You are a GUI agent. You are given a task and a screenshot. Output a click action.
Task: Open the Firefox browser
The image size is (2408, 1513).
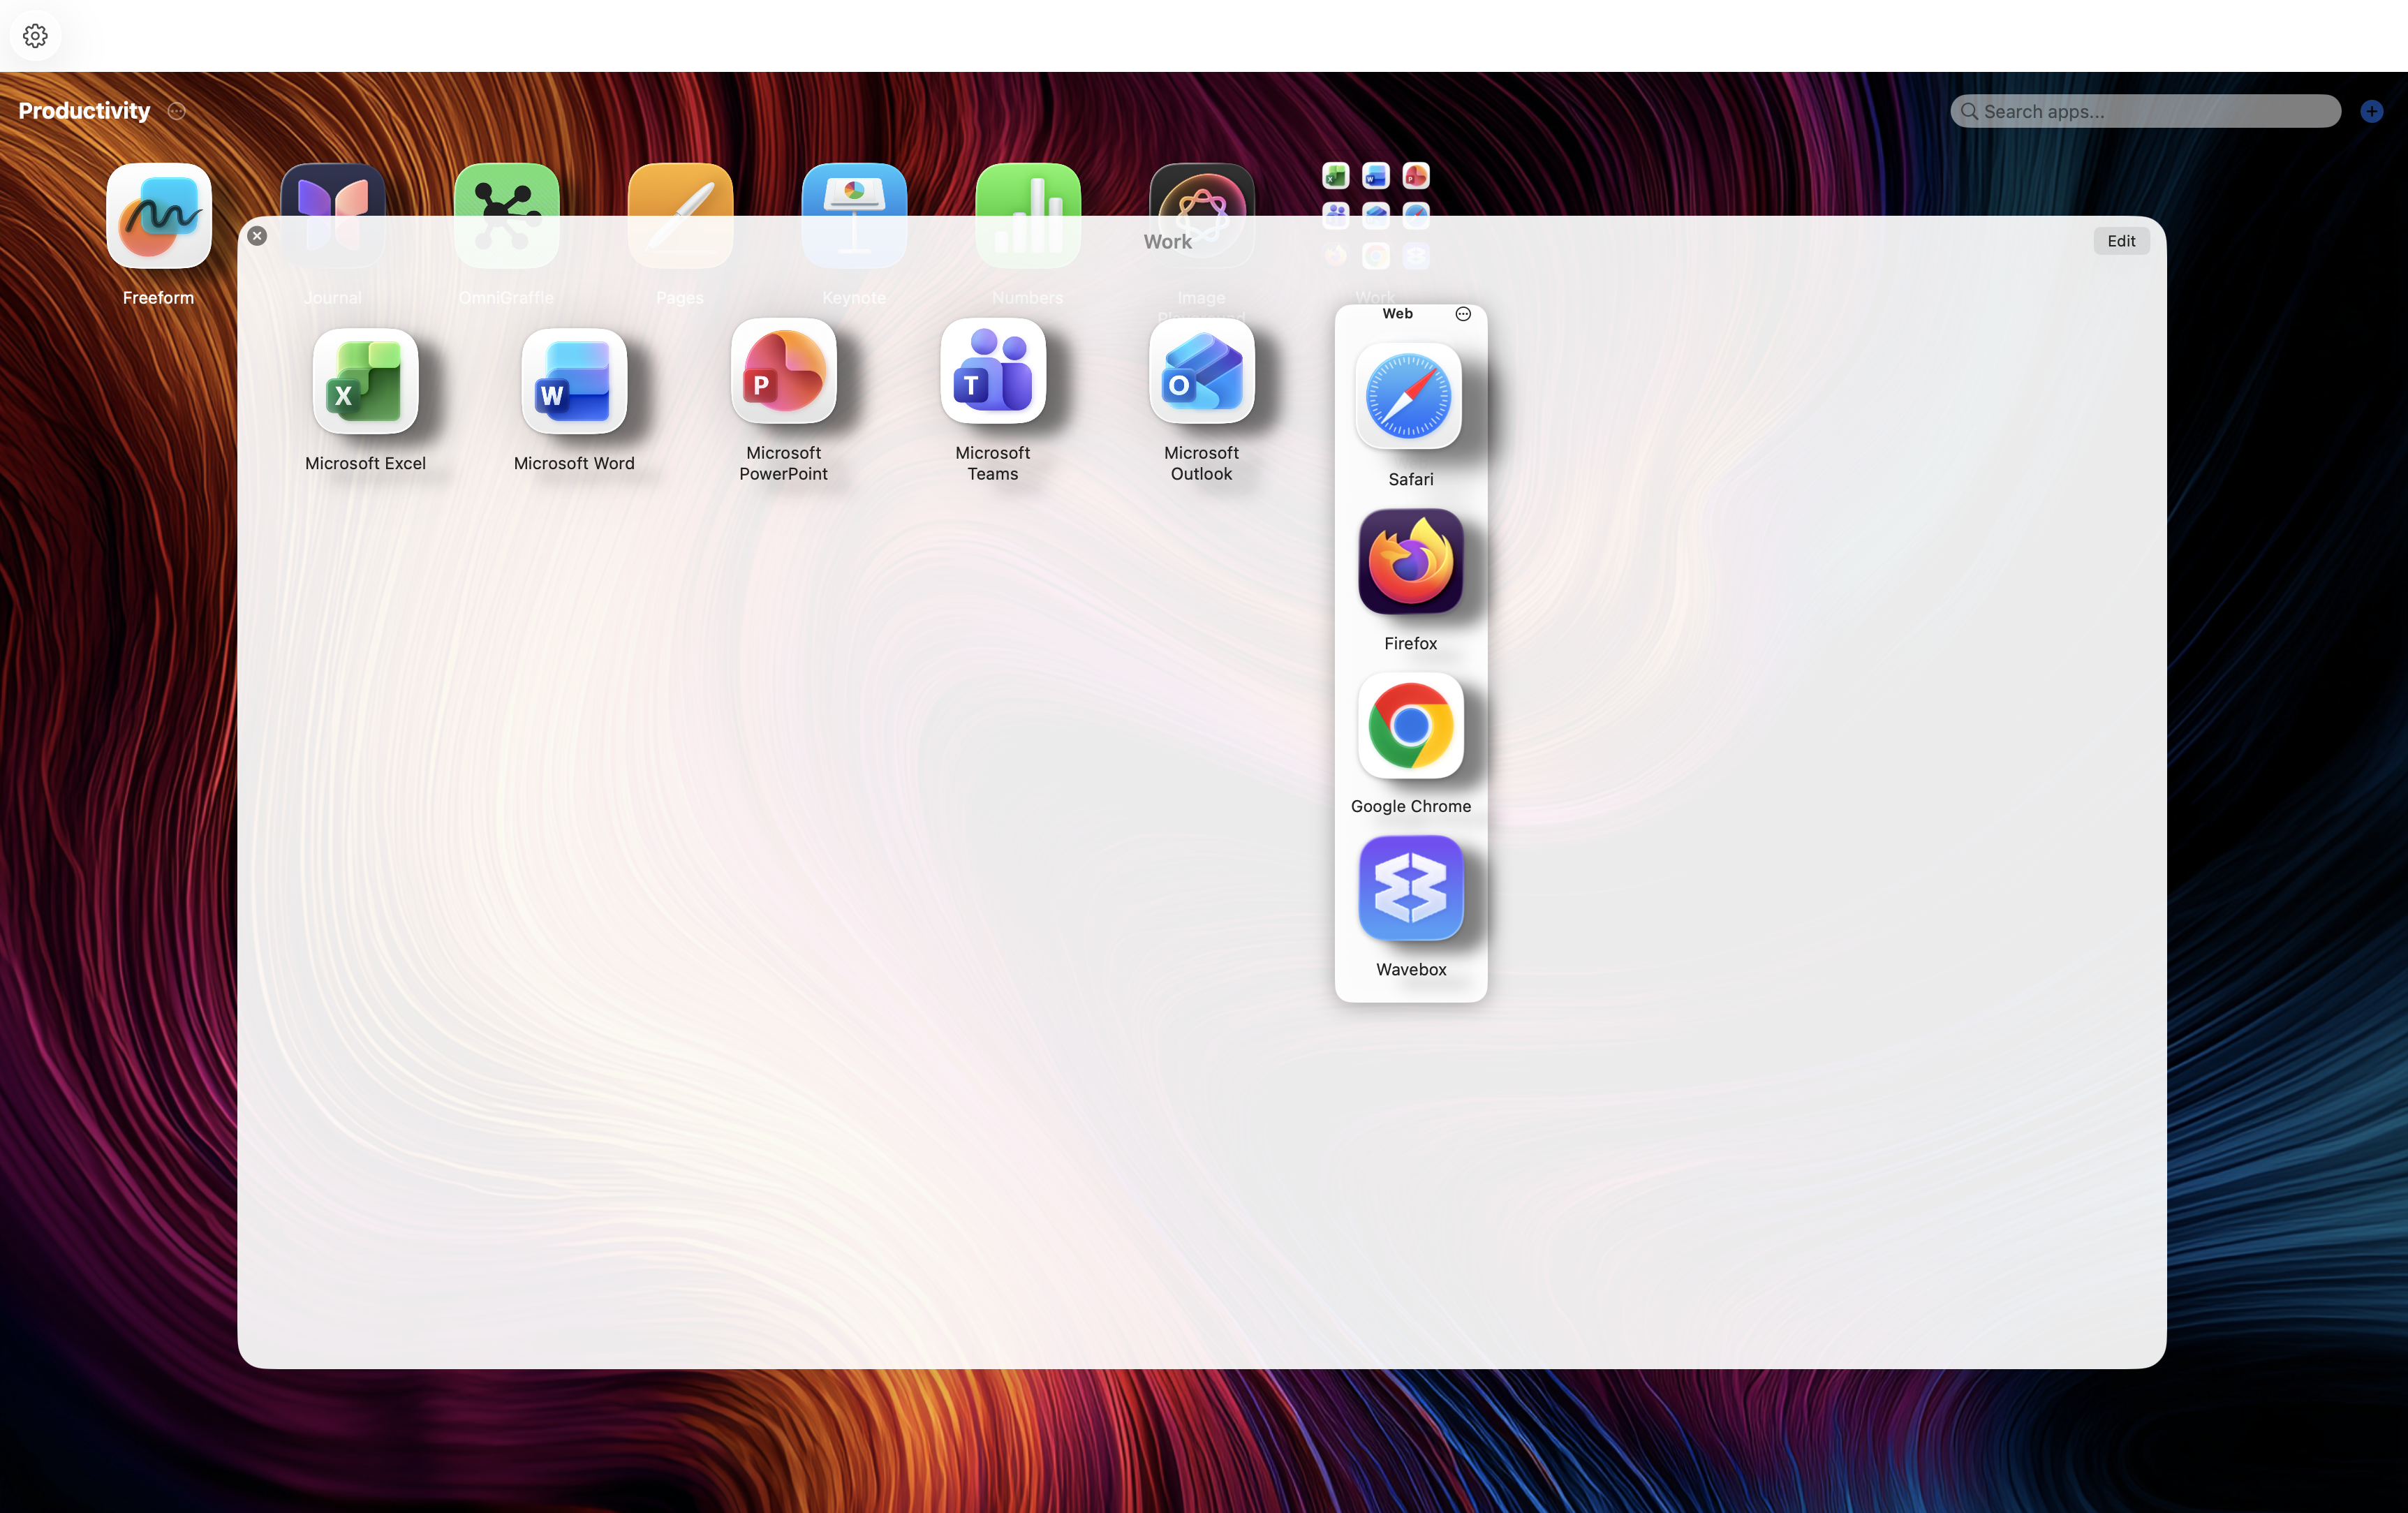[1410, 561]
